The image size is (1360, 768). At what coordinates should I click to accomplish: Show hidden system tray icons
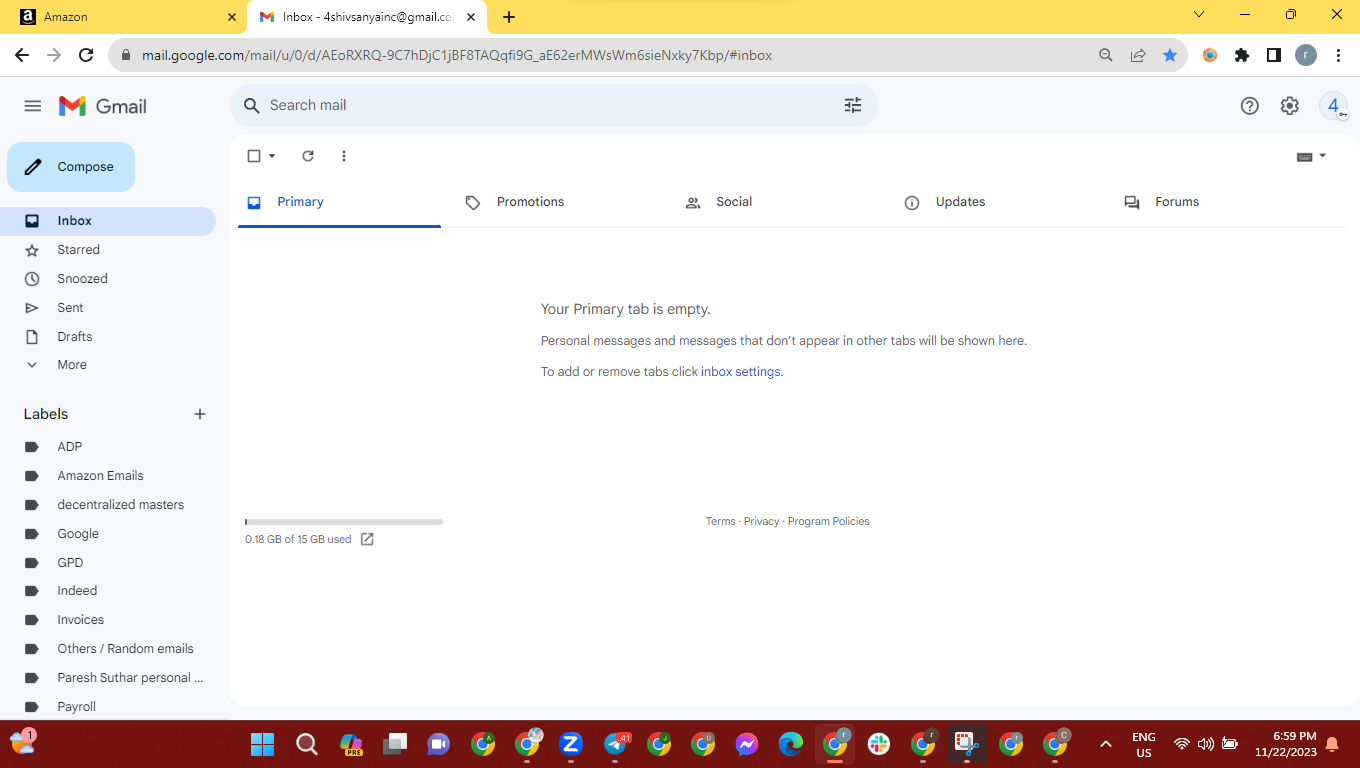[1106, 744]
